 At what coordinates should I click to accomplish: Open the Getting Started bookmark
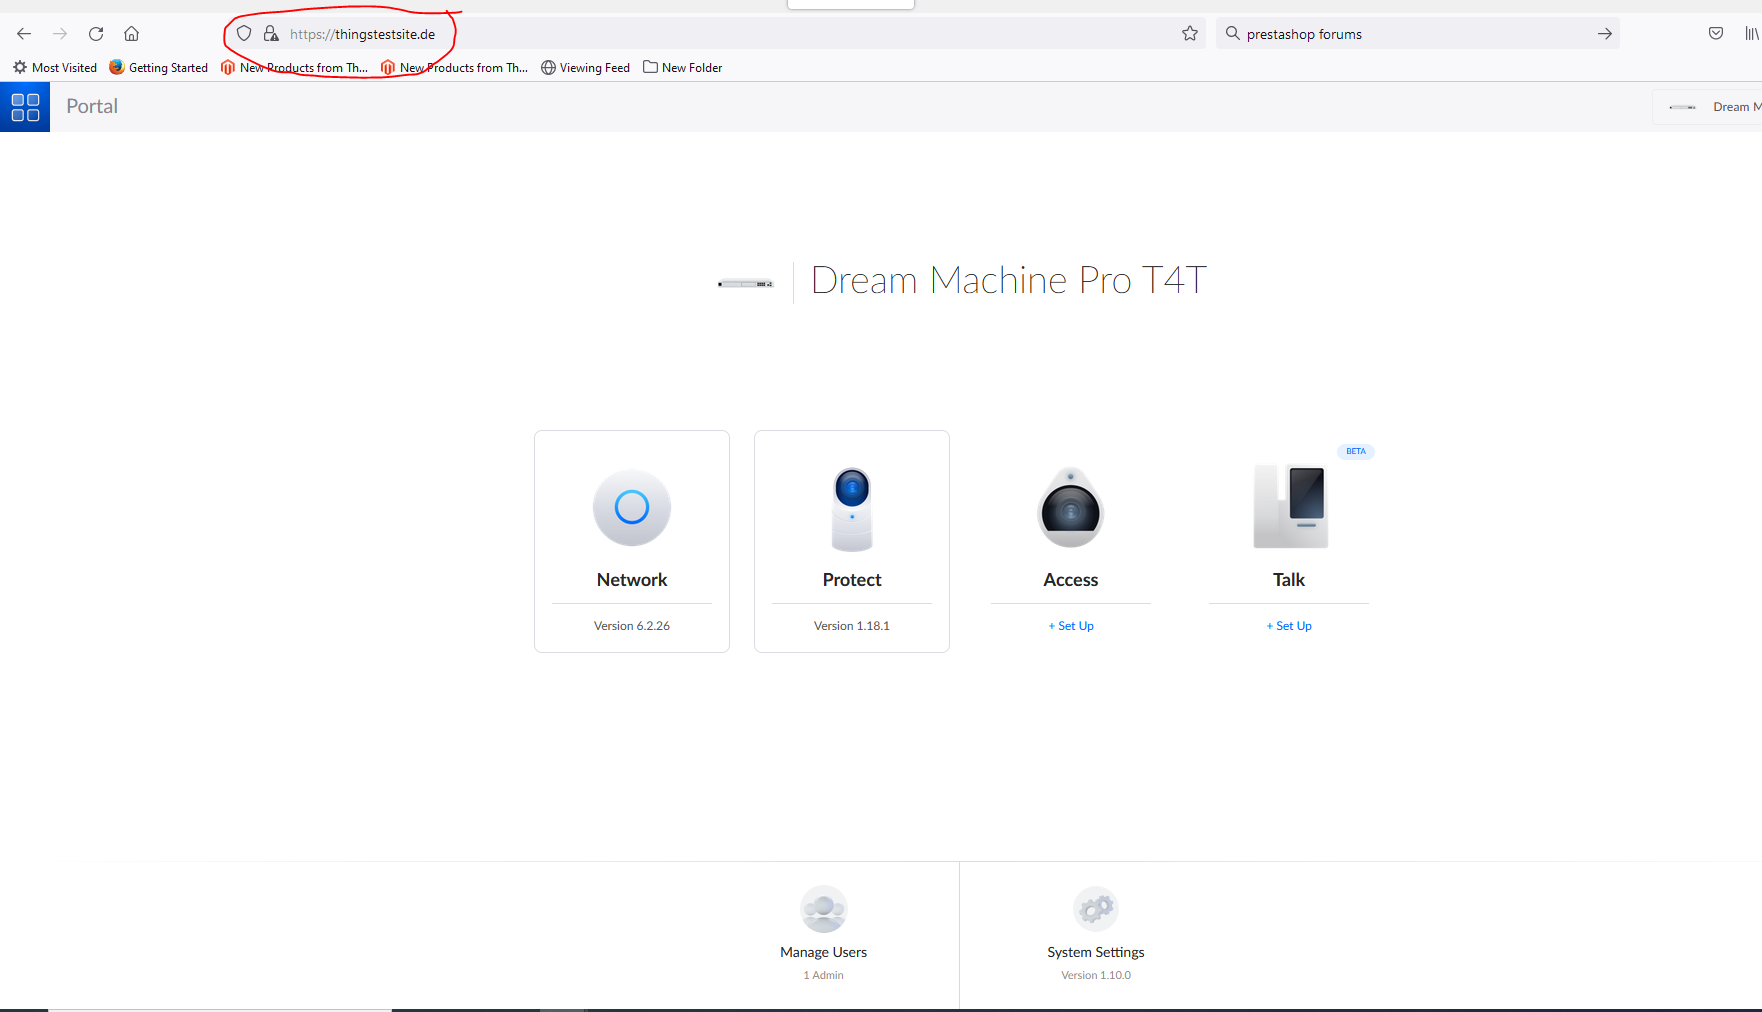[x=159, y=68]
